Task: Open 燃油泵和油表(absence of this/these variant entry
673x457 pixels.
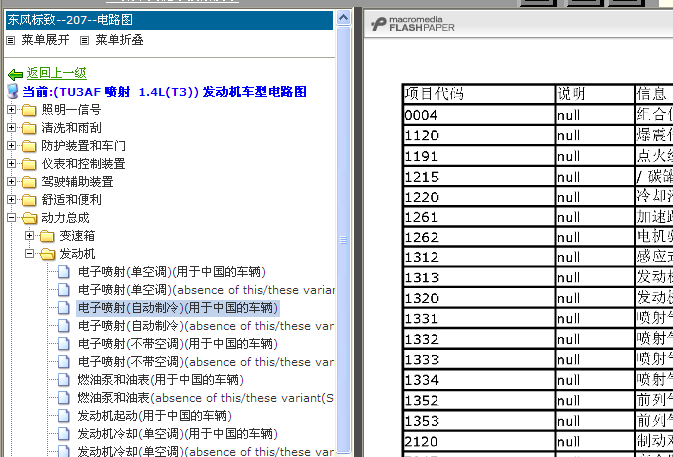Action: click(206, 398)
